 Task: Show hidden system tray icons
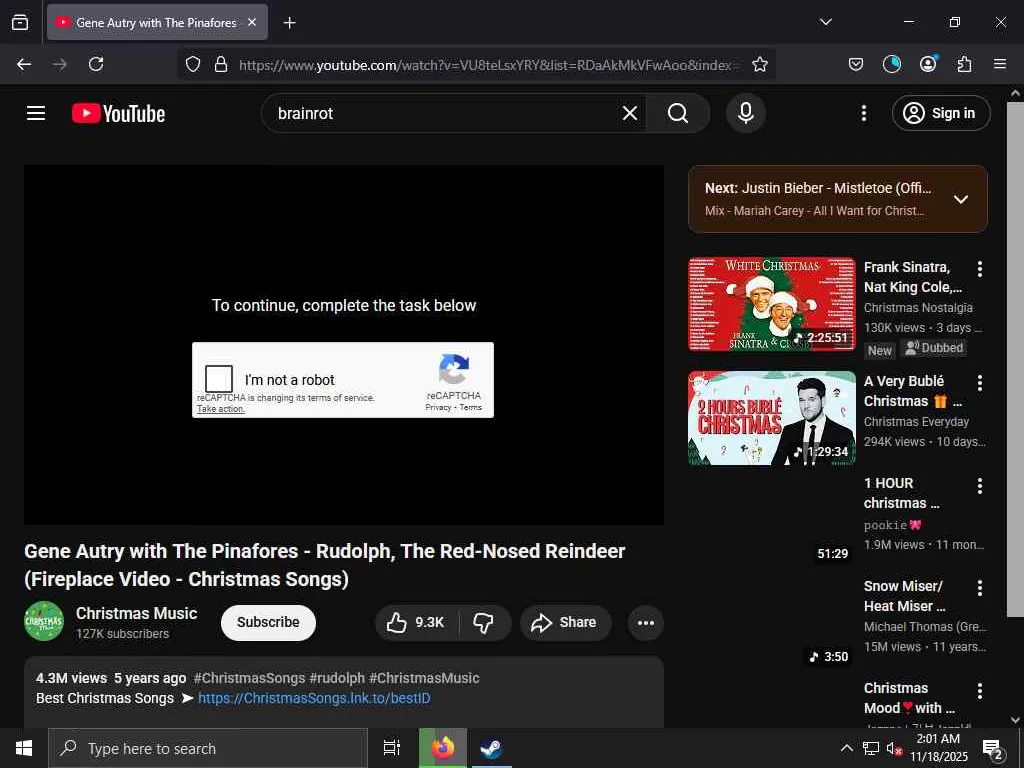(846, 748)
